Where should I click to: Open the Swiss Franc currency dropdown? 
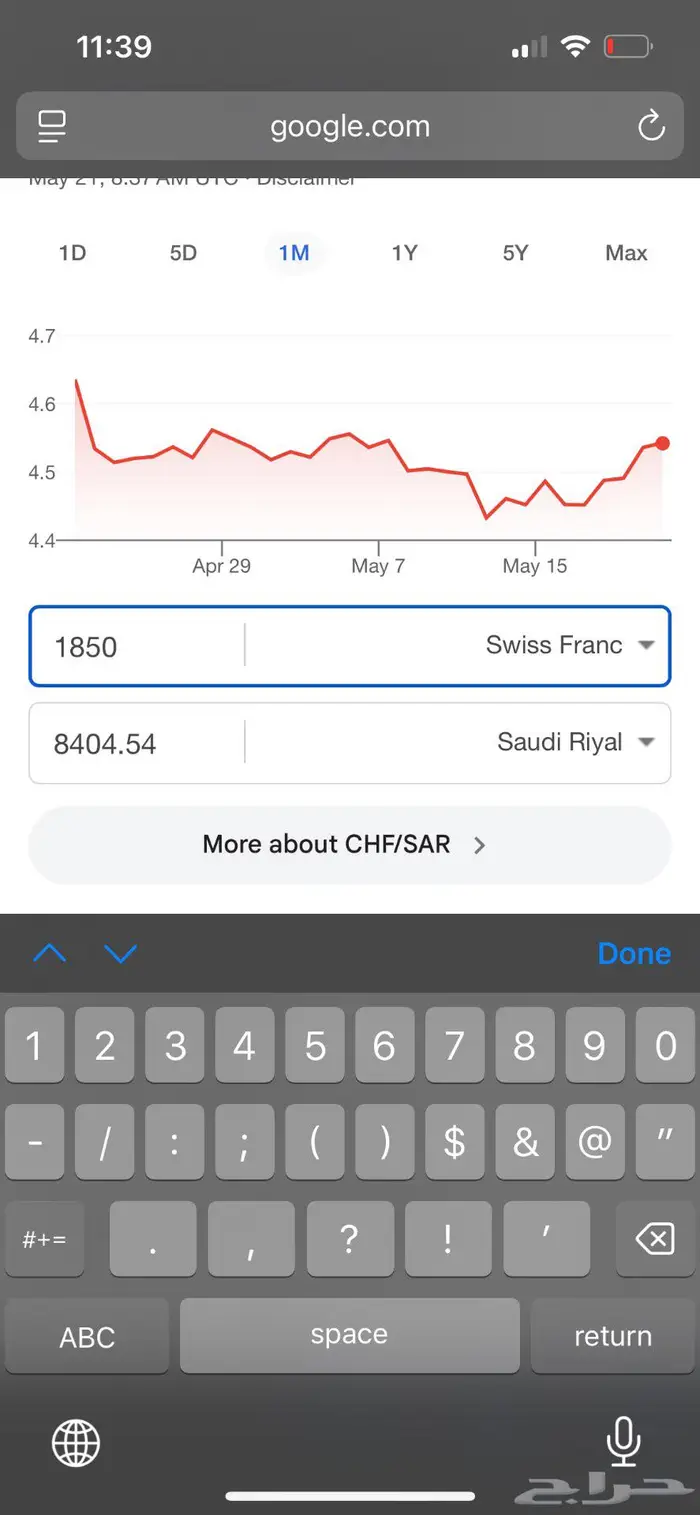(x=570, y=646)
